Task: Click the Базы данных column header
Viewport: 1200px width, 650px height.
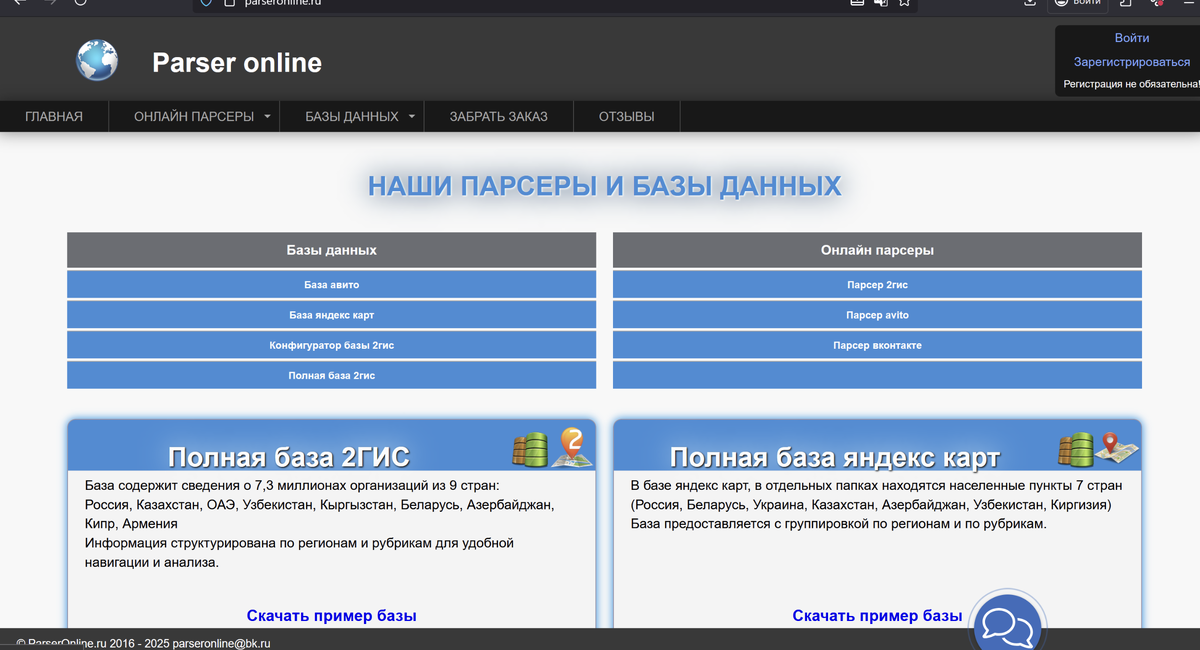Action: (x=331, y=250)
